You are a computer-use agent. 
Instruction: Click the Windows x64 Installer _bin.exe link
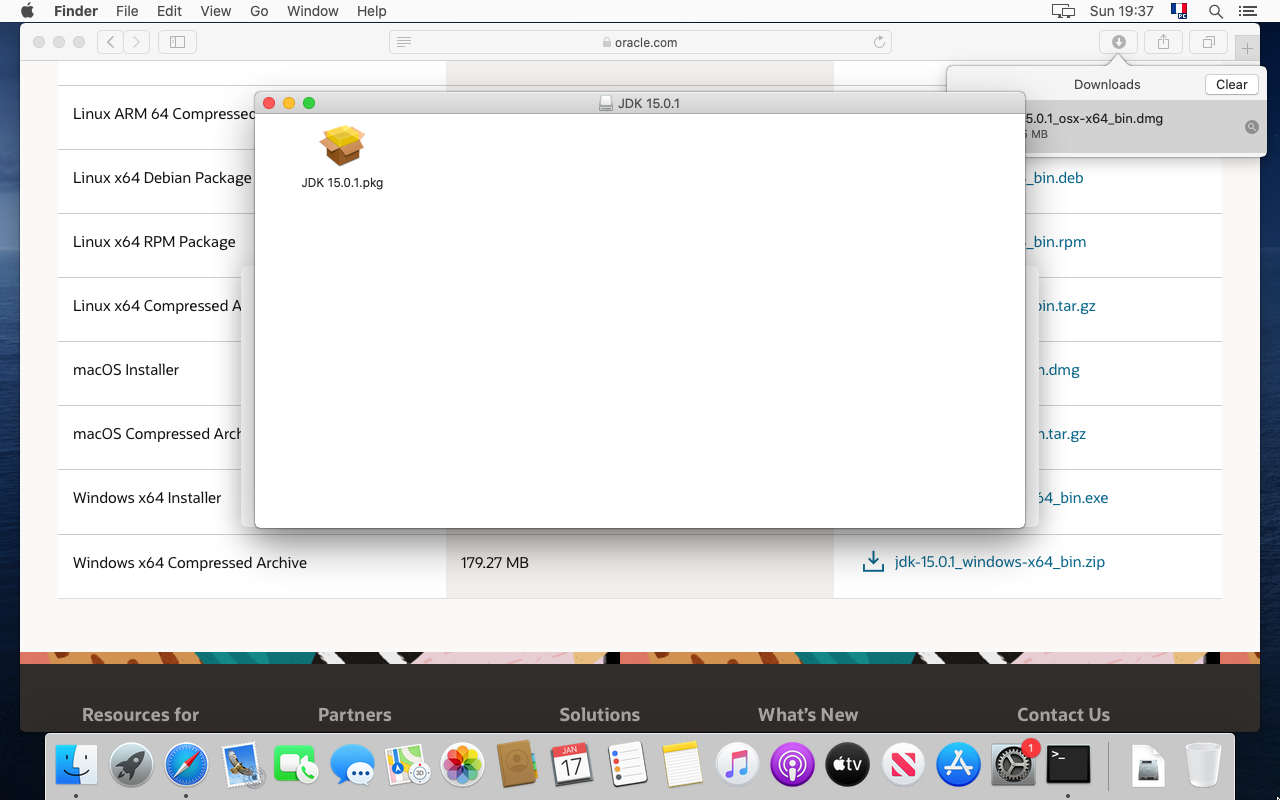click(x=1073, y=498)
